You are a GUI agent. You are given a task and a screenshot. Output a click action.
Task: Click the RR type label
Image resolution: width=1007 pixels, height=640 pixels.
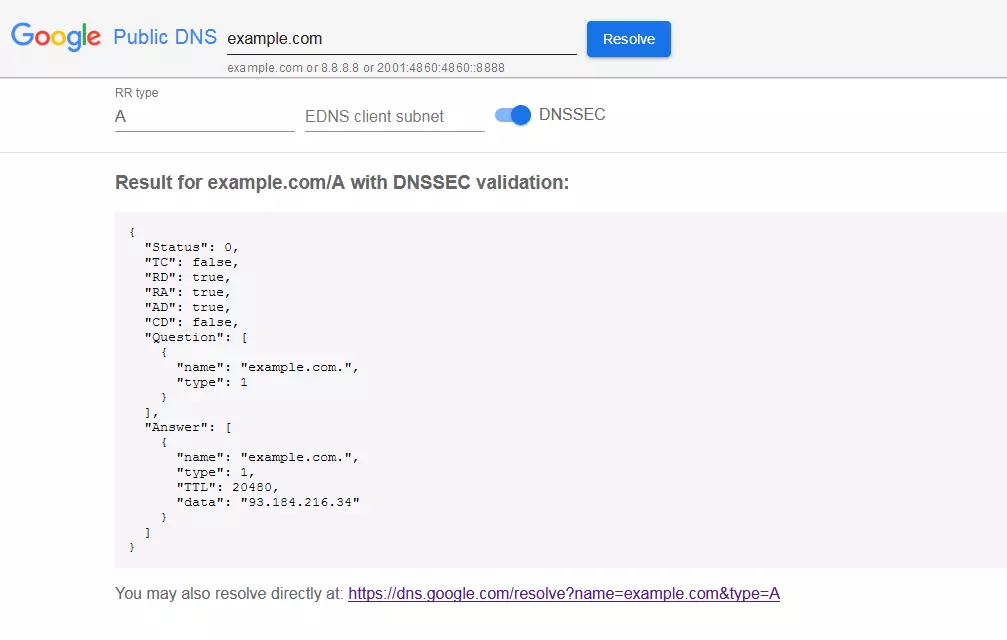[137, 92]
